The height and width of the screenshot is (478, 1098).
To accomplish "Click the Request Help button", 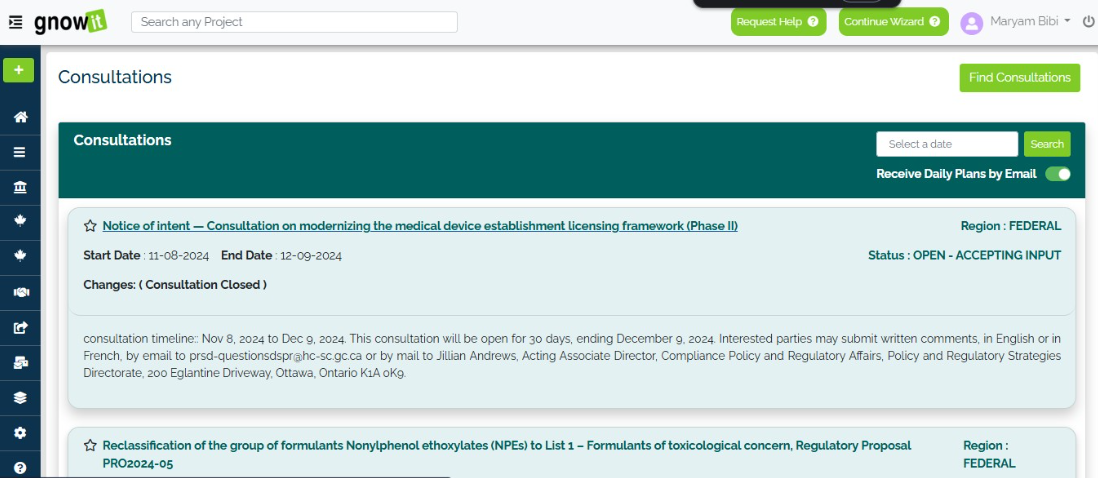I will 778,22.
